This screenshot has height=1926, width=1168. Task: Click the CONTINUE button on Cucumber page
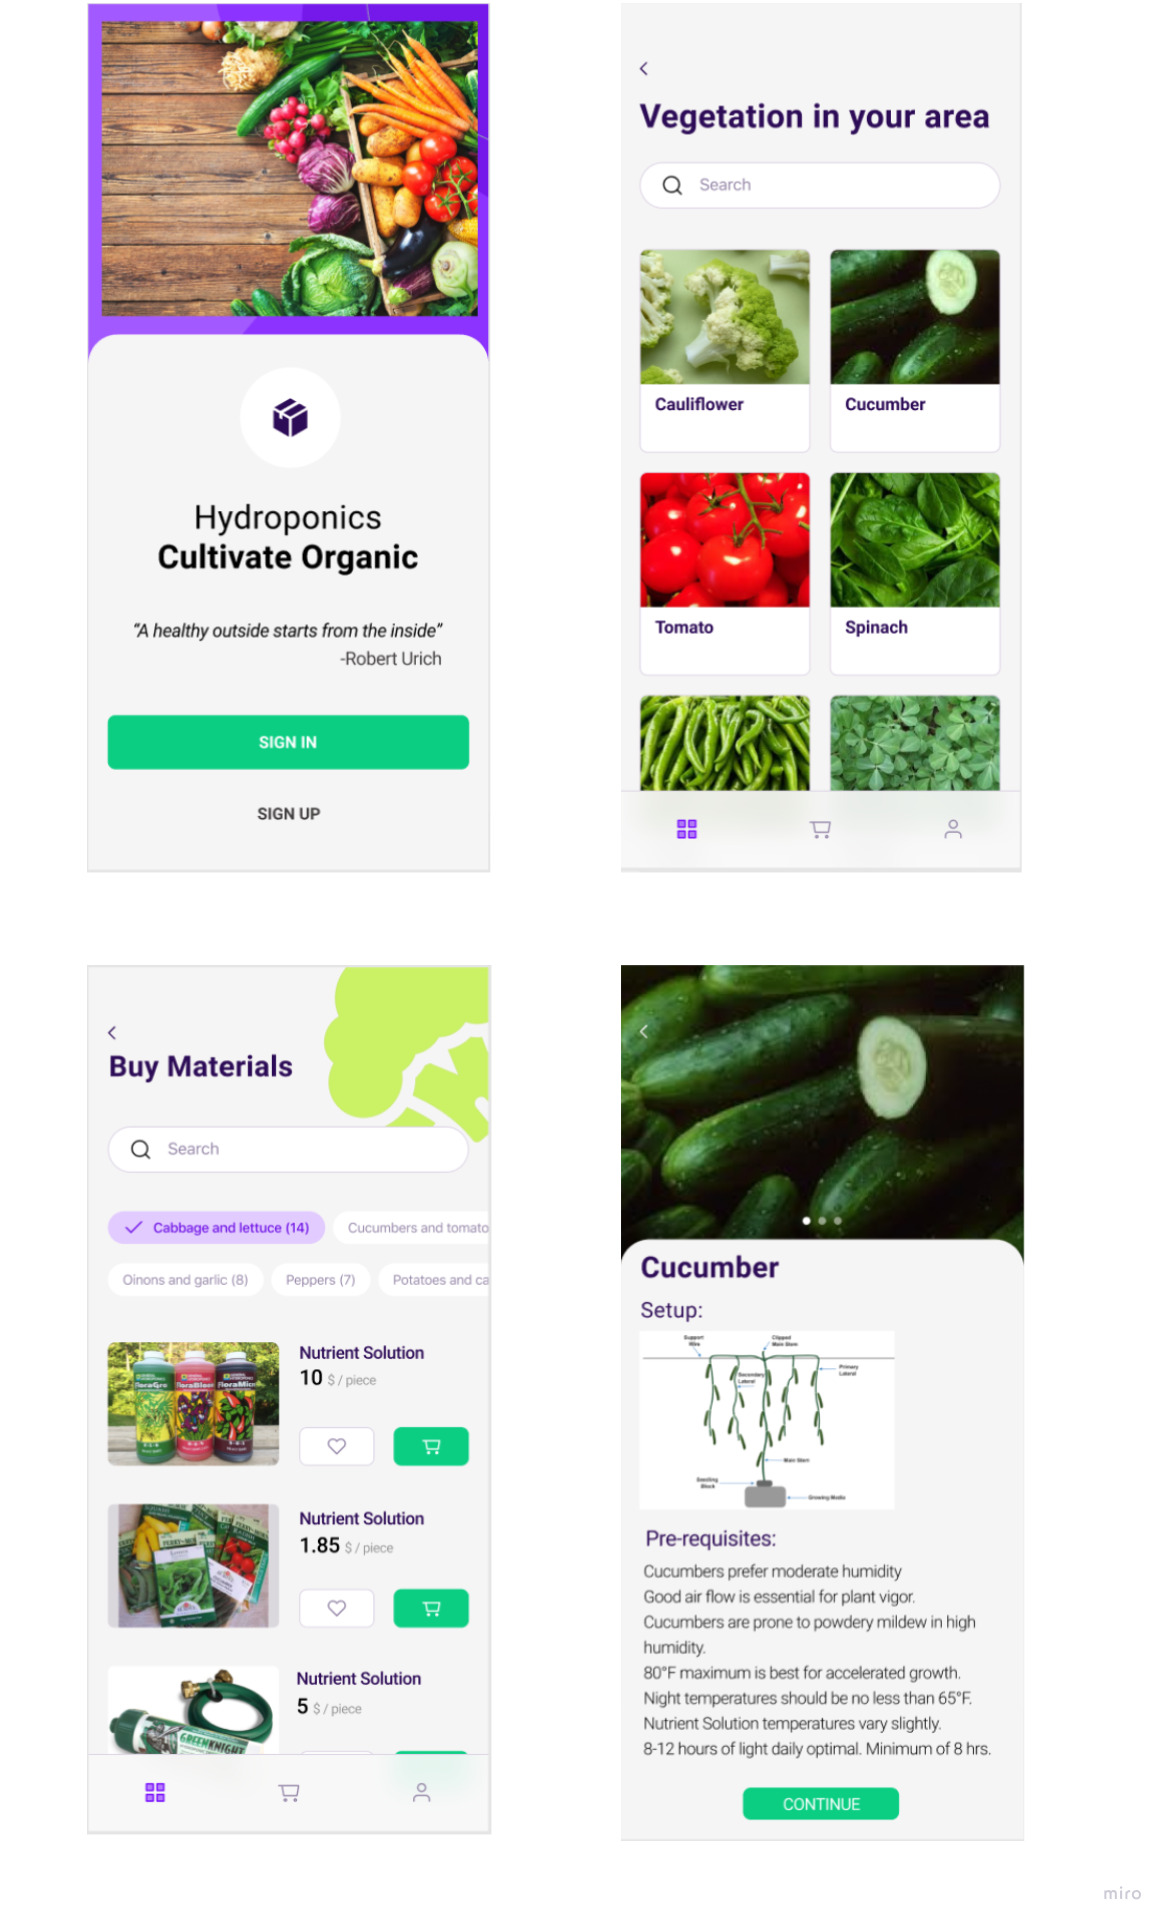pyautogui.click(x=821, y=1803)
